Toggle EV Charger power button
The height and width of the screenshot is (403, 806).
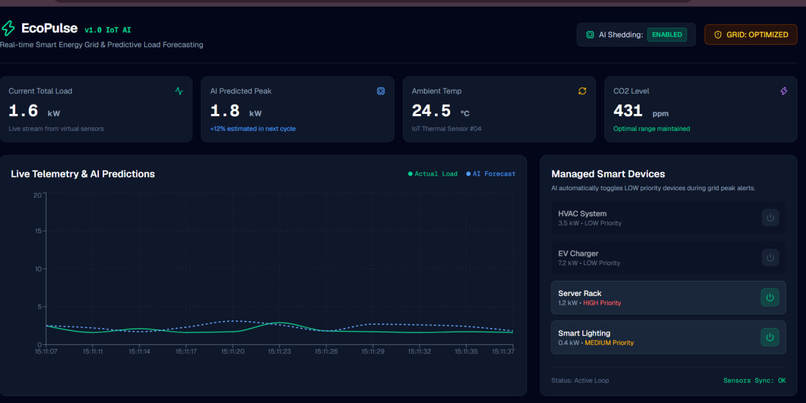770,258
